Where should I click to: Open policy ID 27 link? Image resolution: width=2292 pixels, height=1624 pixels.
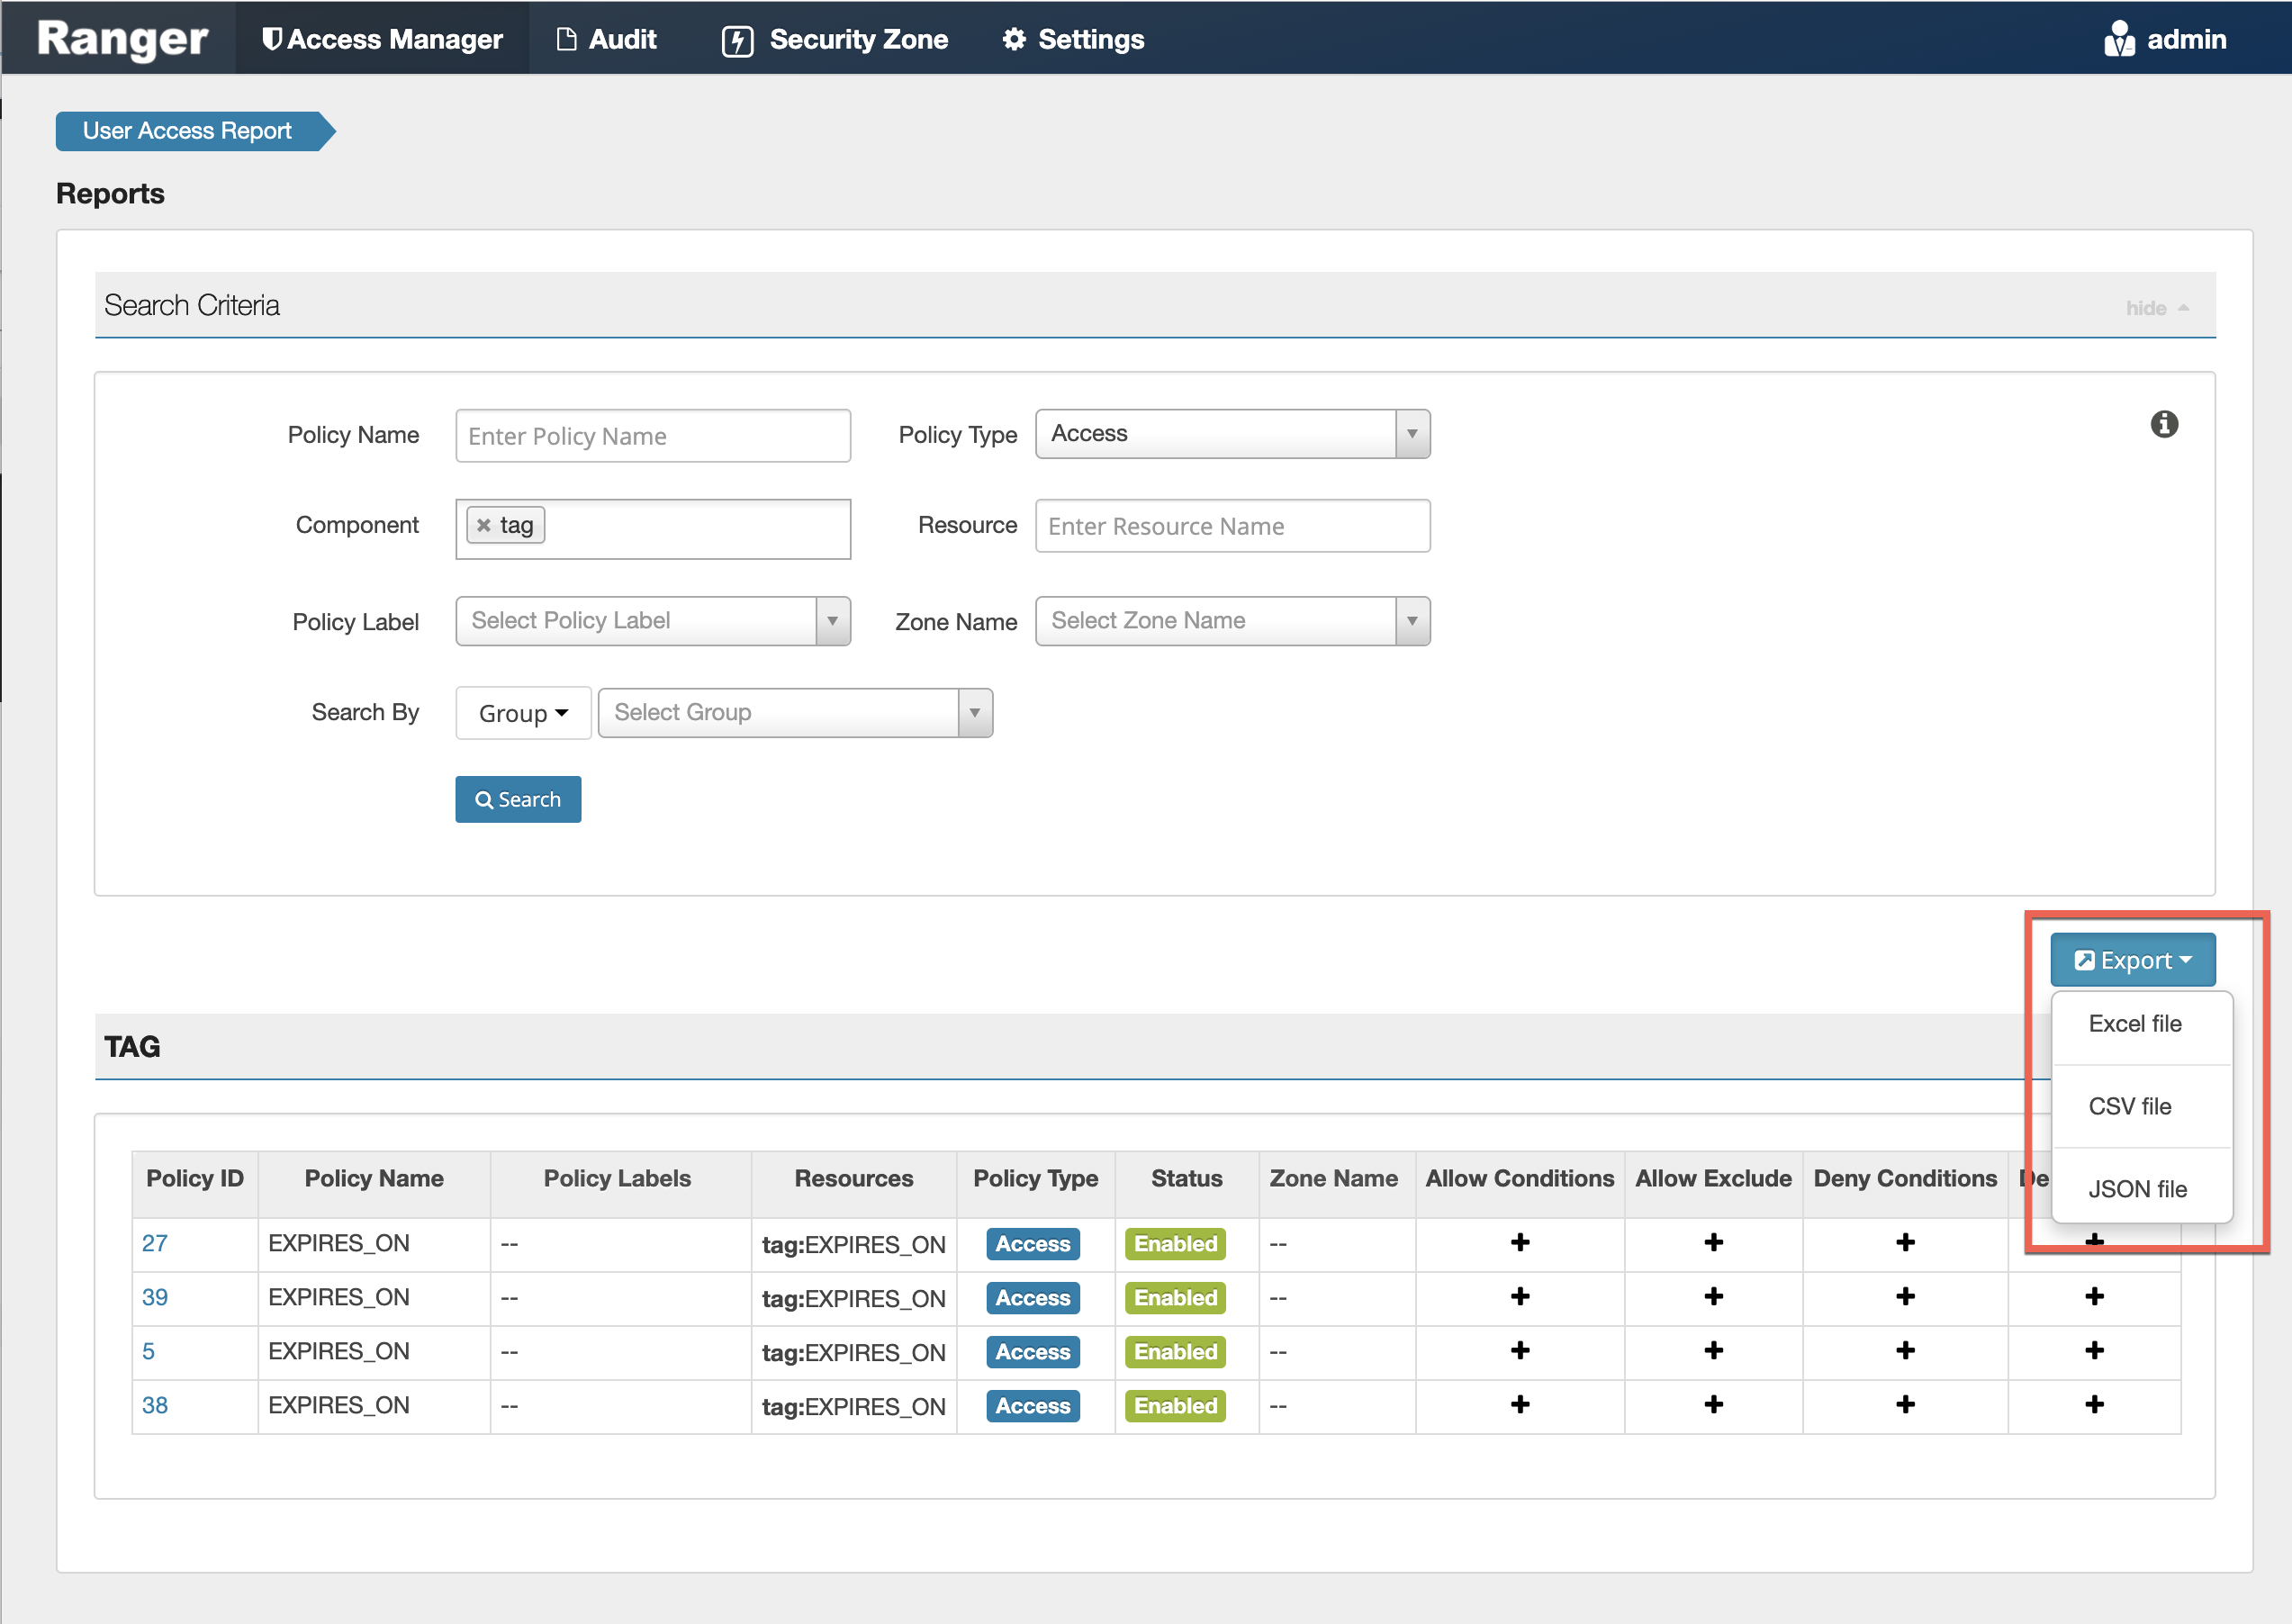click(154, 1243)
